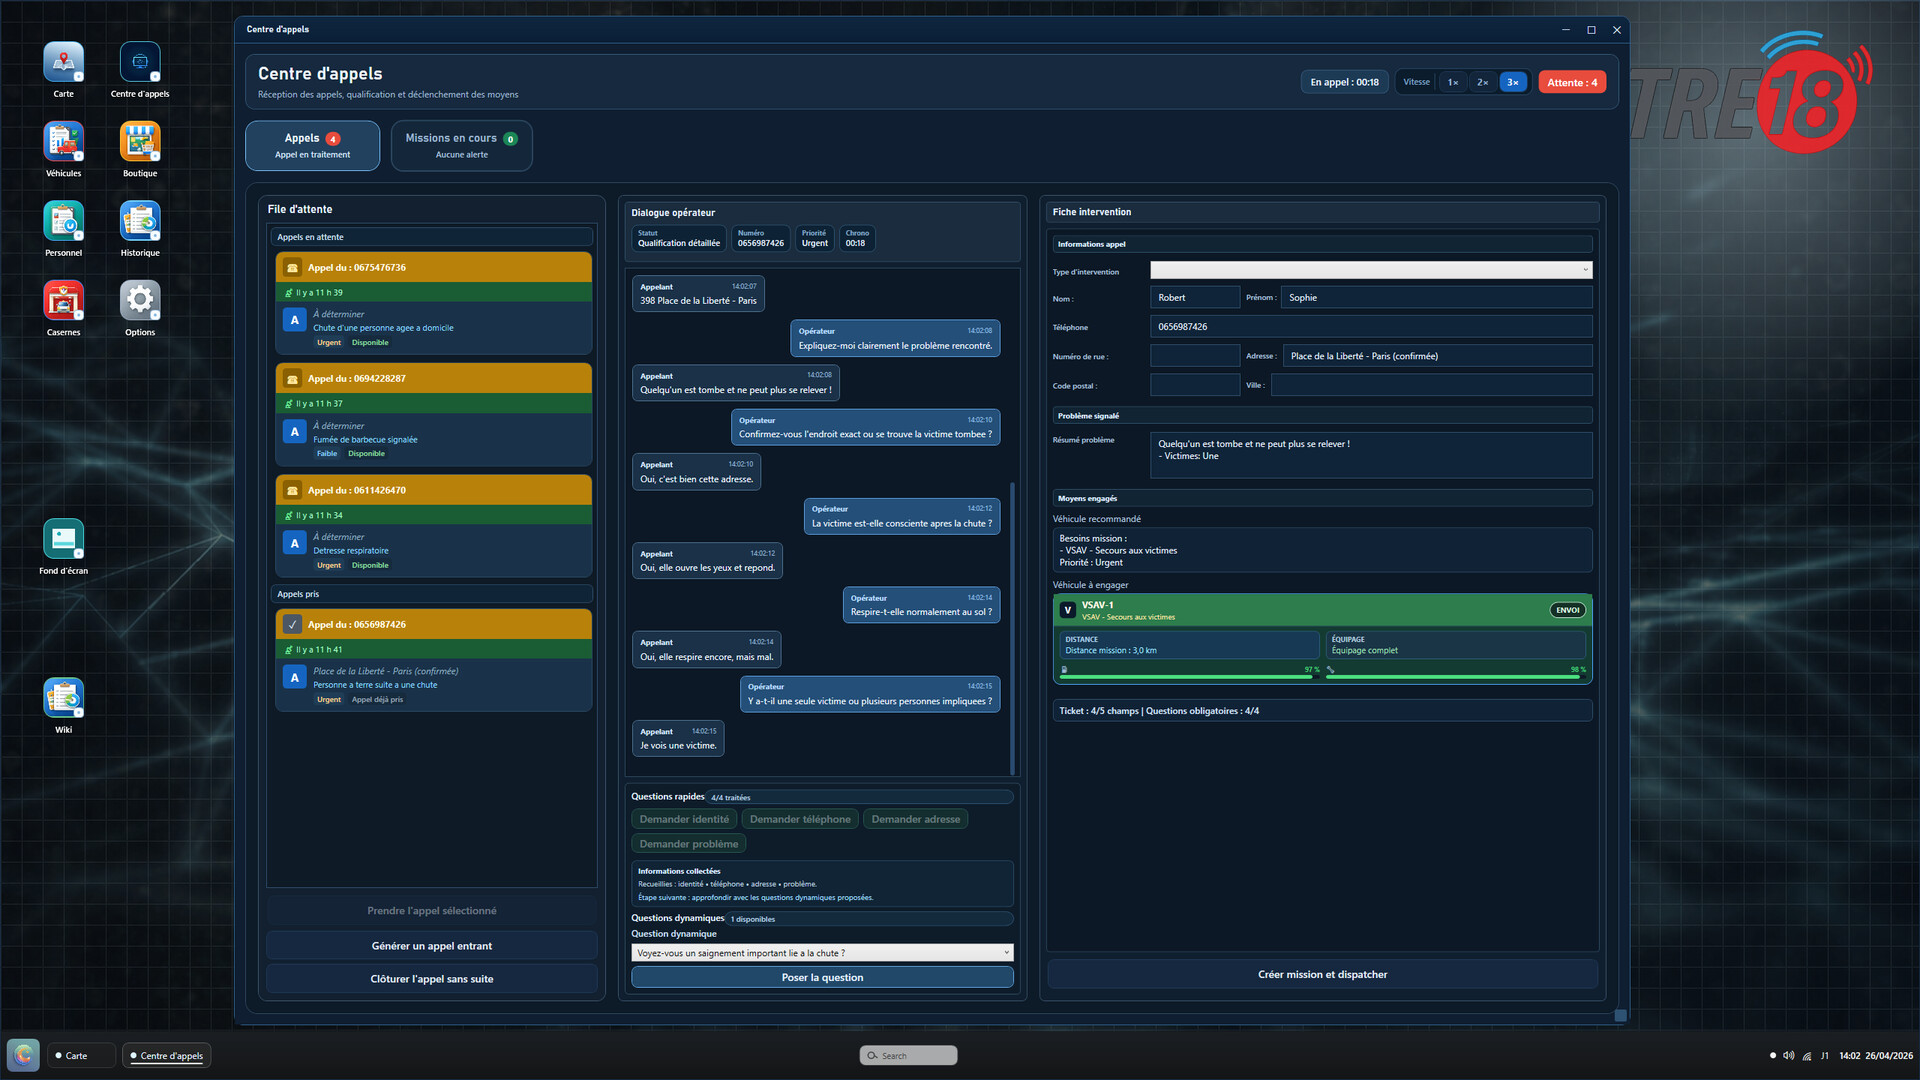The image size is (1920, 1080).
Task: Set game speed to 2×
Action: (1482, 83)
